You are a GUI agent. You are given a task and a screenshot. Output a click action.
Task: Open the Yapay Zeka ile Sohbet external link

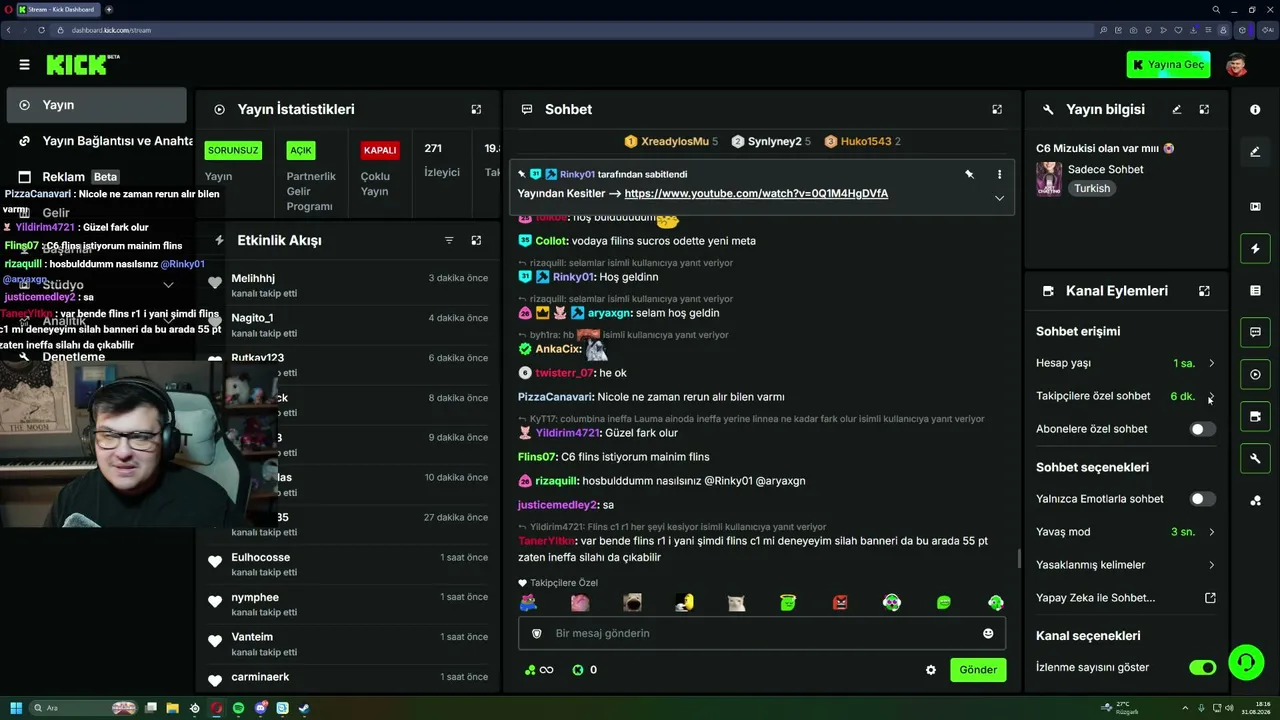tap(1210, 598)
